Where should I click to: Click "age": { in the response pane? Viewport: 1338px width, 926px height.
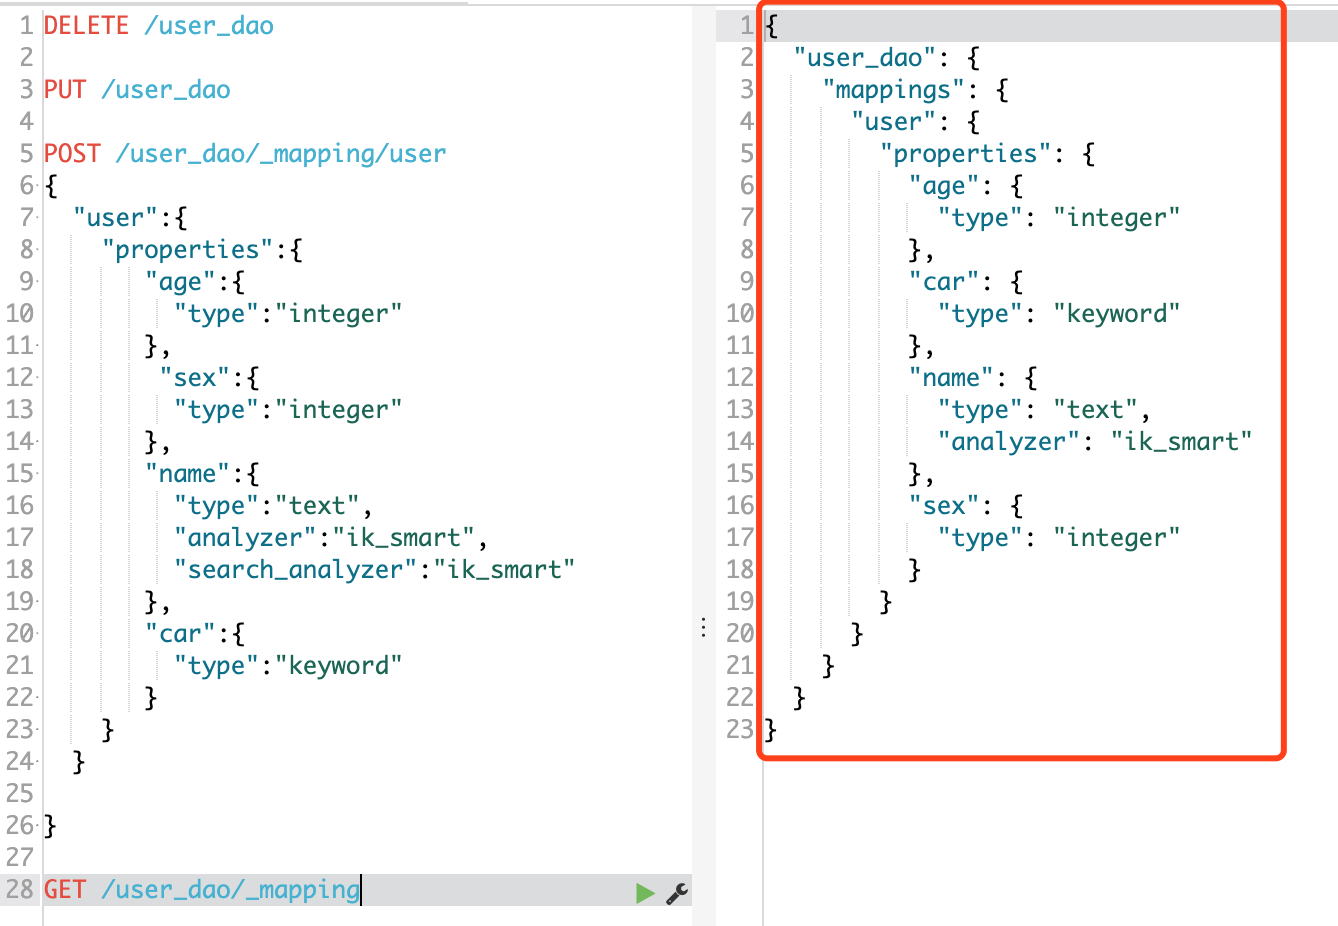(x=966, y=186)
